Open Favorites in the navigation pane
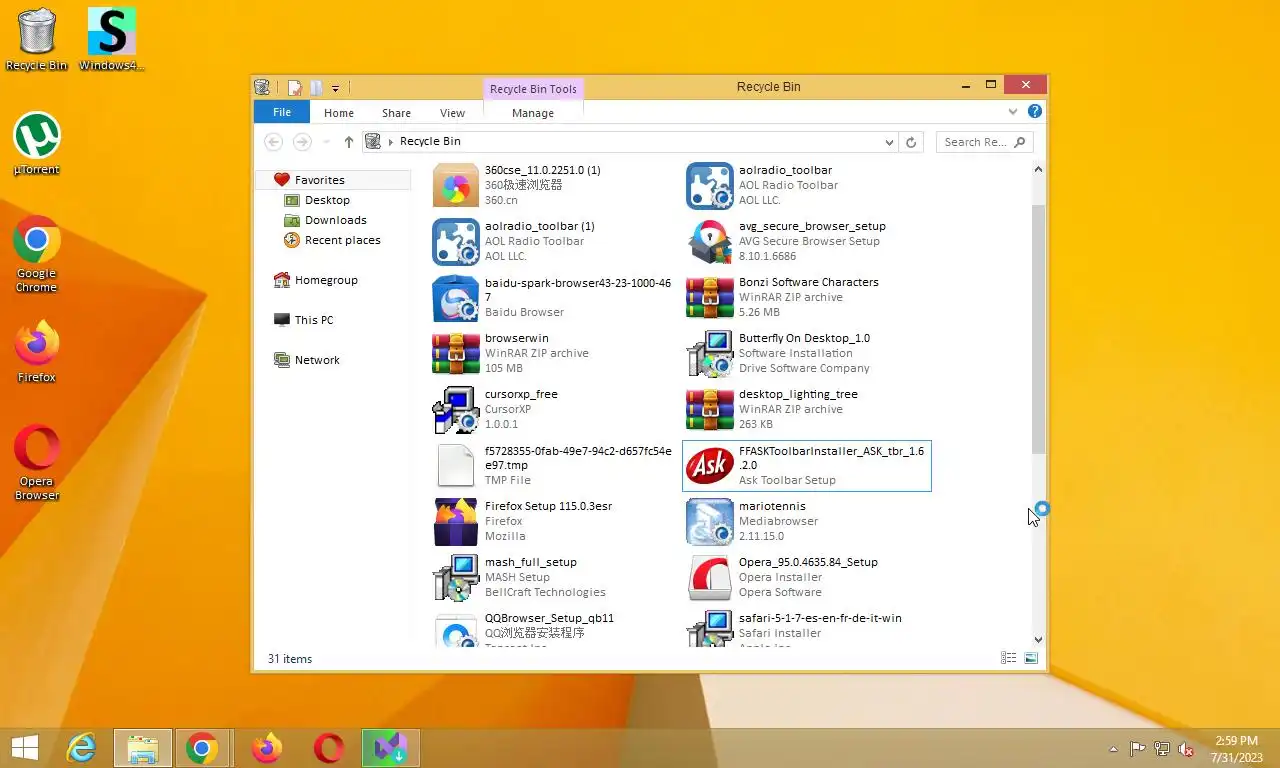Image resolution: width=1280 pixels, height=768 pixels. [x=319, y=180]
